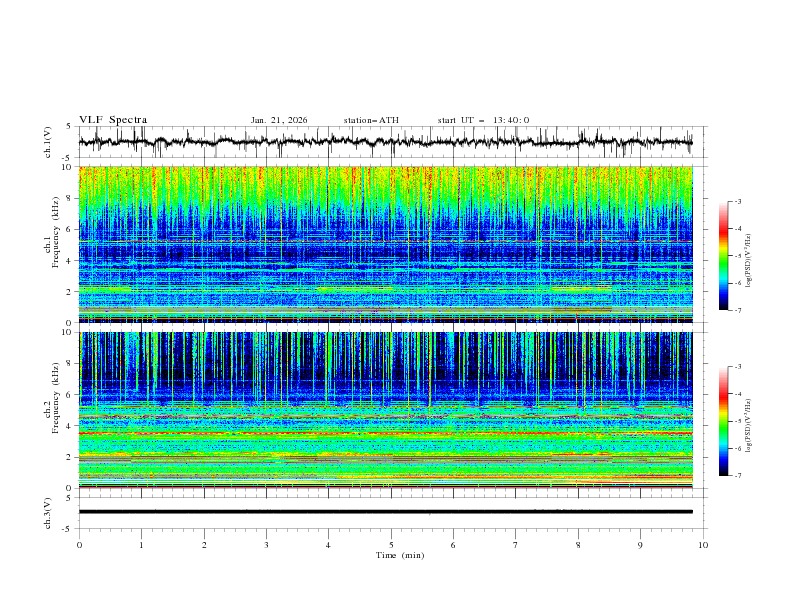
Task: Click the '5' tick on the time axis
Action: click(x=391, y=545)
